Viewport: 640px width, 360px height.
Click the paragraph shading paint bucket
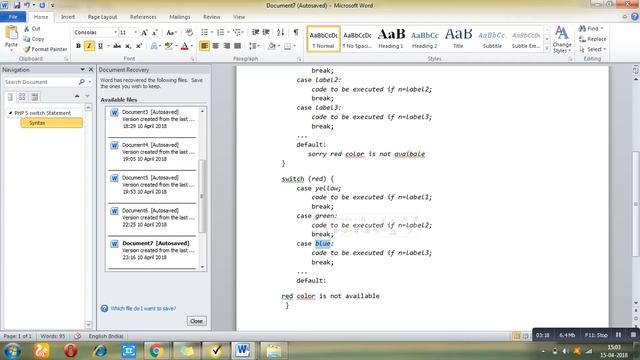point(272,46)
